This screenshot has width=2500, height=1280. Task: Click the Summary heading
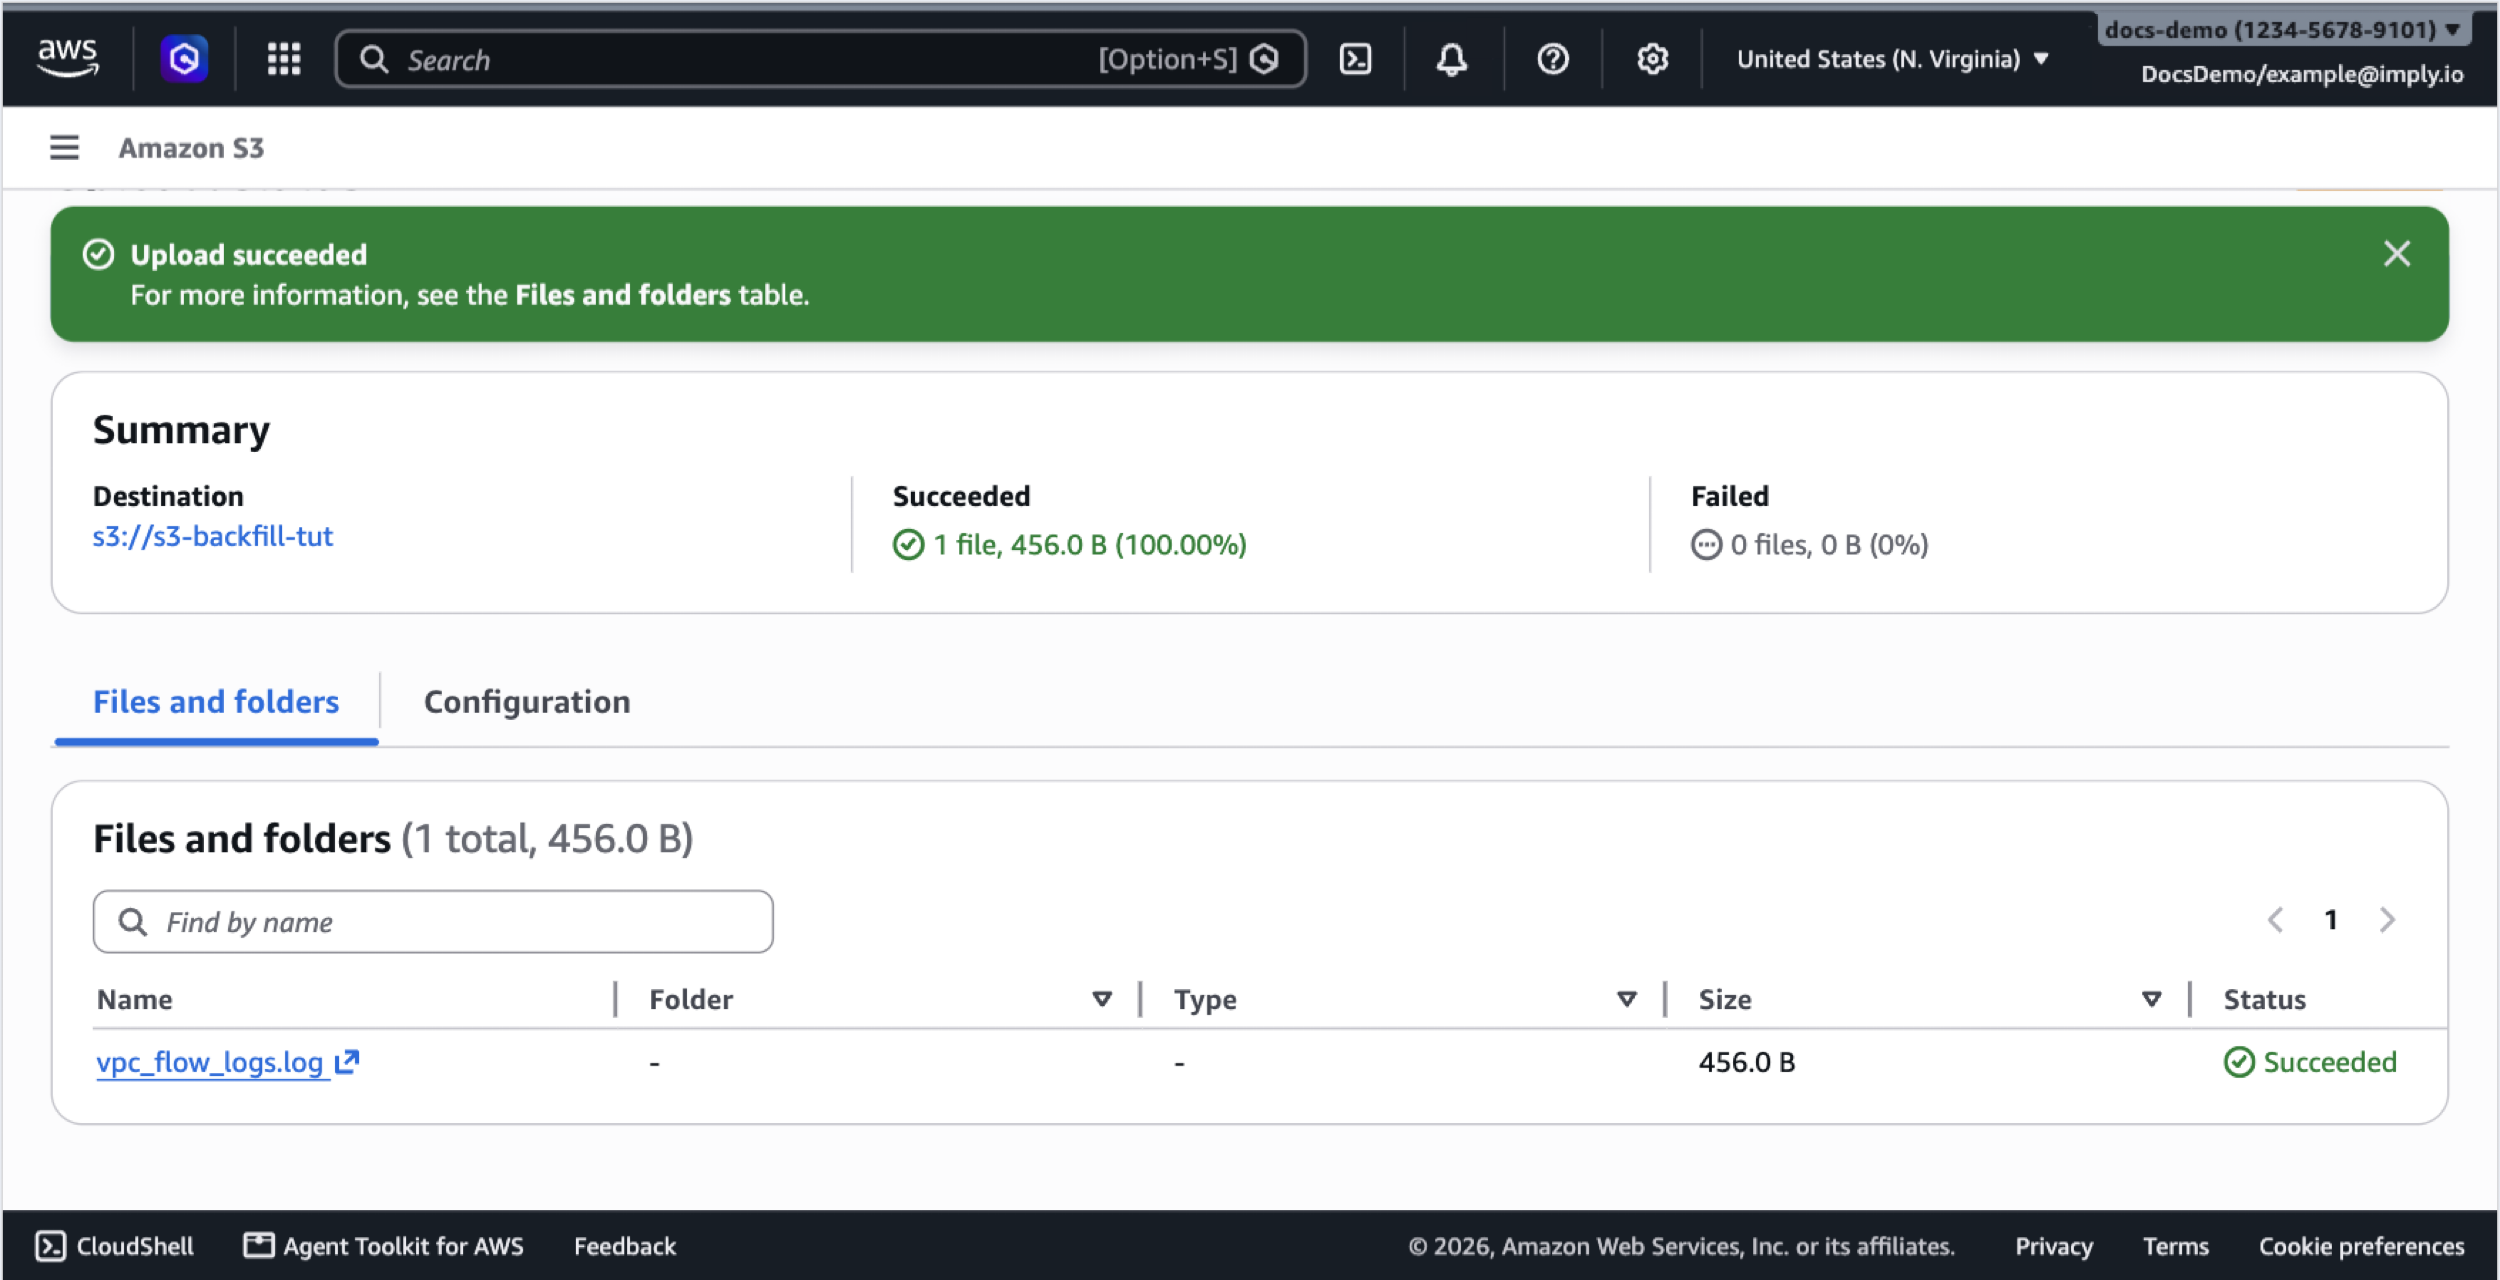181,431
